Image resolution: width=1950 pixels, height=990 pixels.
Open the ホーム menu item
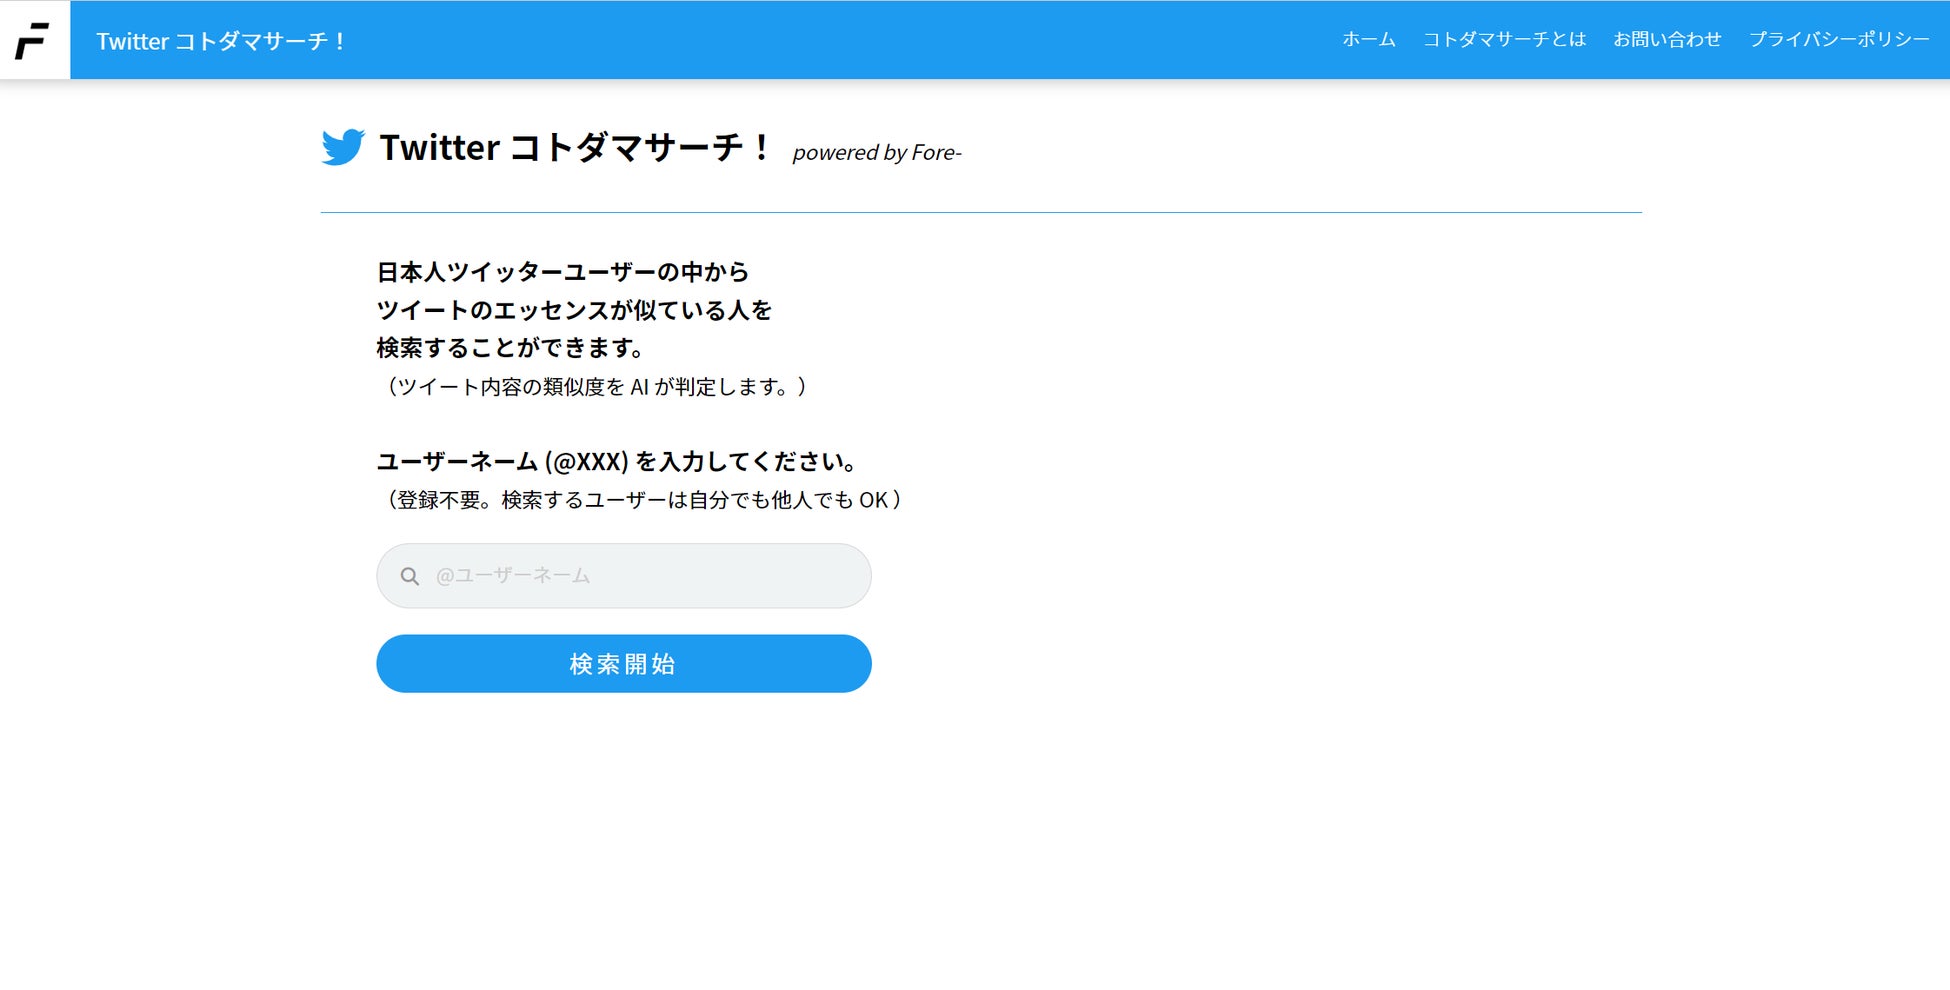point(1369,39)
